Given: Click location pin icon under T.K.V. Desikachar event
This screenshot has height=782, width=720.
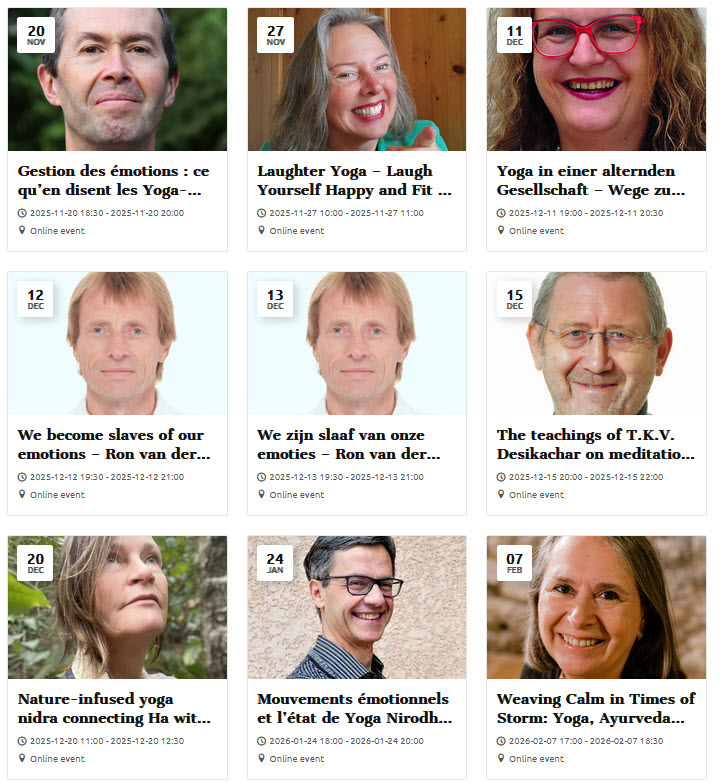Looking at the screenshot, I should [x=501, y=494].
